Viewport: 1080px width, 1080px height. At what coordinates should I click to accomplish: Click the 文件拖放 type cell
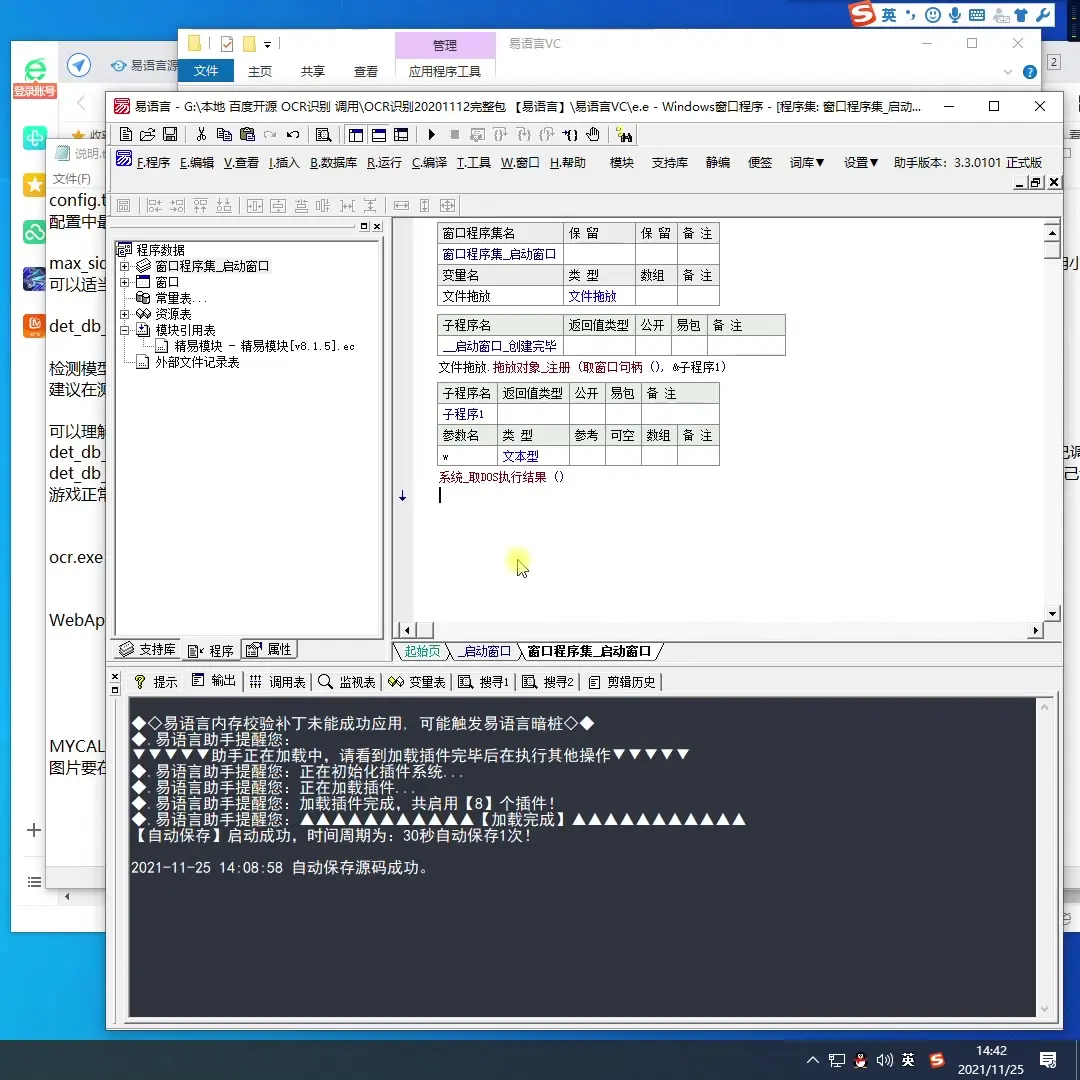(599, 296)
